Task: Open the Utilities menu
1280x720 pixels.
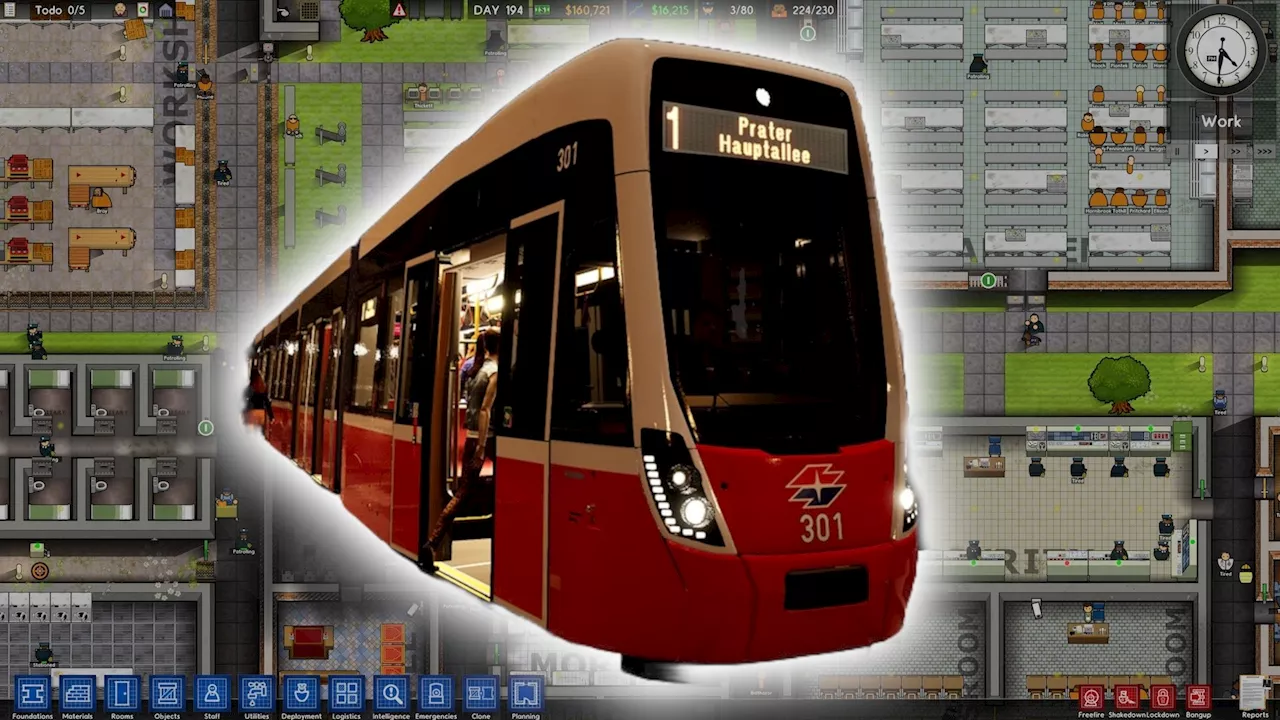Action: [x=257, y=693]
